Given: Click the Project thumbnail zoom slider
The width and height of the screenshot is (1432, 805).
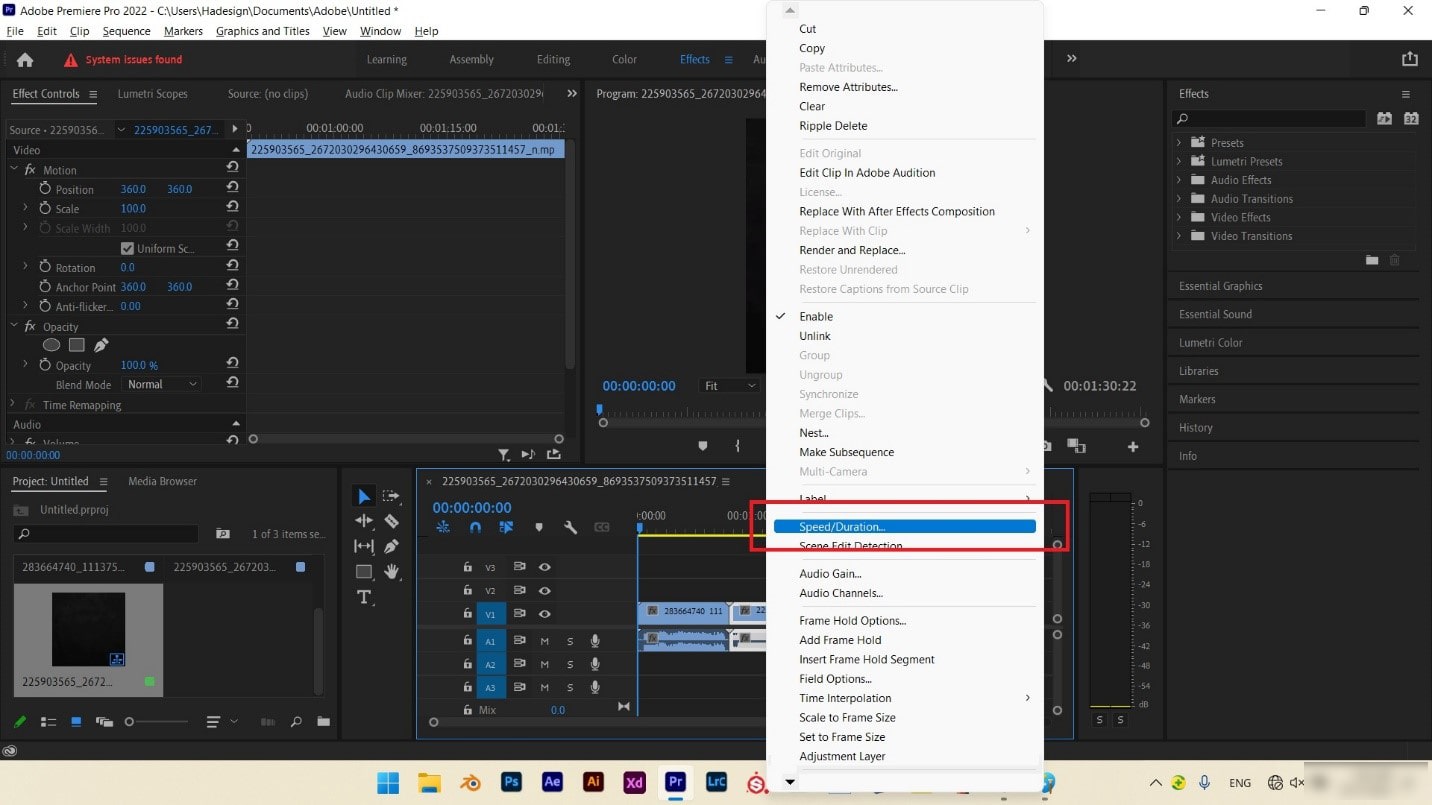Looking at the screenshot, I should click(x=158, y=721).
